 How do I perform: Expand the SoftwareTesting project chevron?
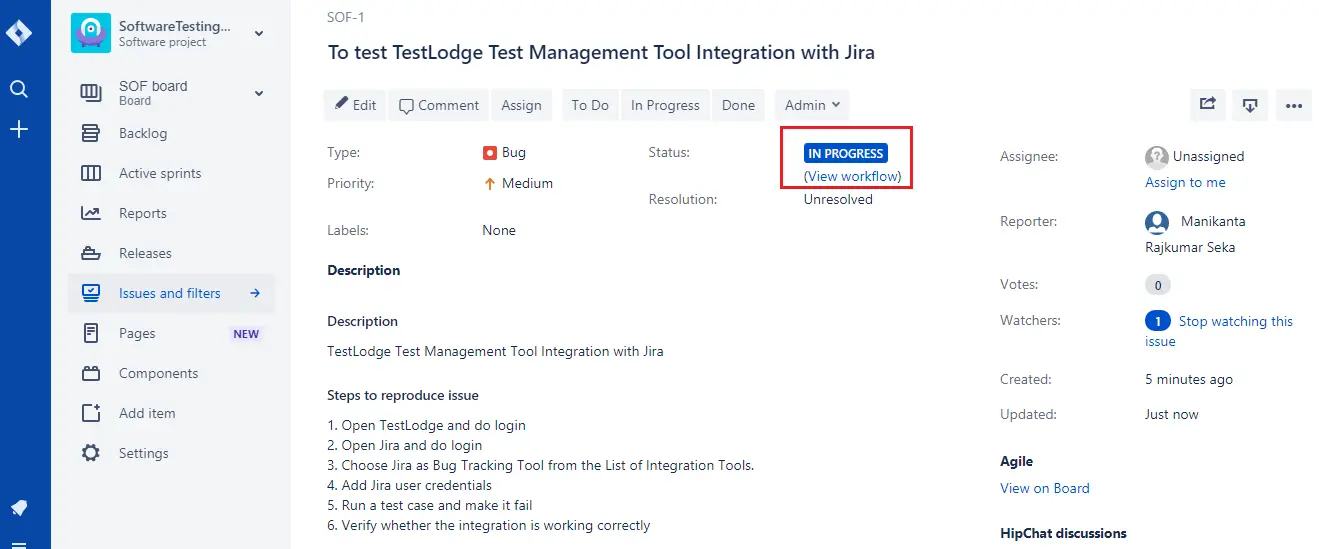click(x=259, y=33)
